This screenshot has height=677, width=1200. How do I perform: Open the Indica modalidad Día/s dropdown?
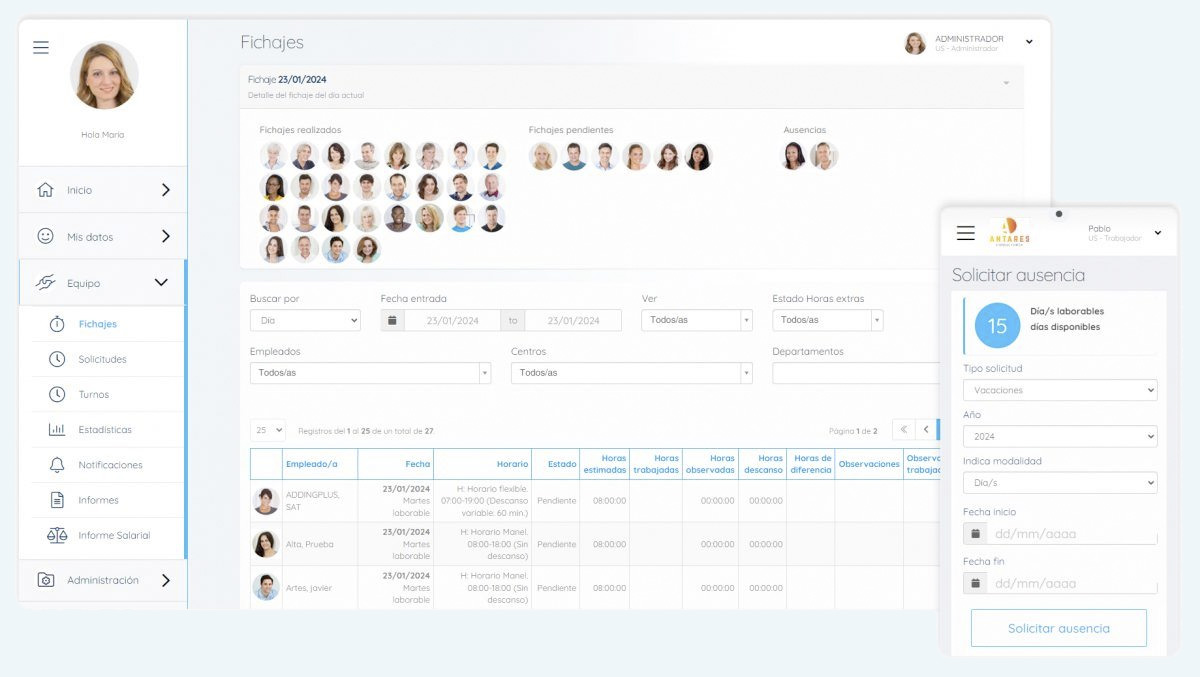point(1060,483)
